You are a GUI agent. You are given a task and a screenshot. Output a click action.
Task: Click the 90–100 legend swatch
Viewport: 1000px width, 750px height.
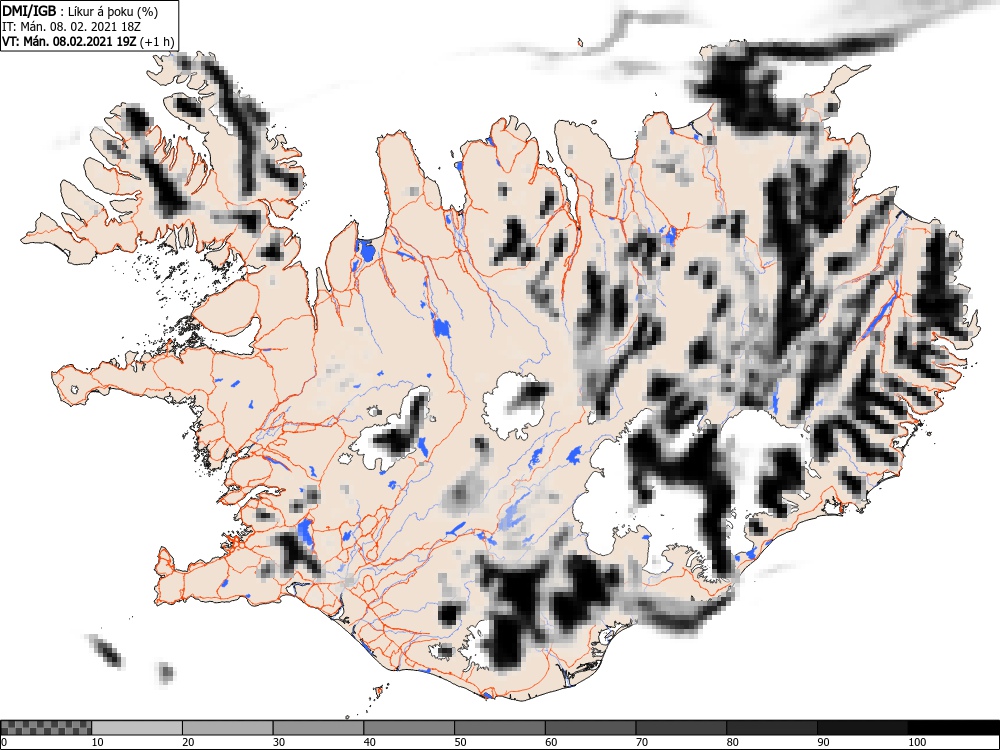[x=862, y=728]
